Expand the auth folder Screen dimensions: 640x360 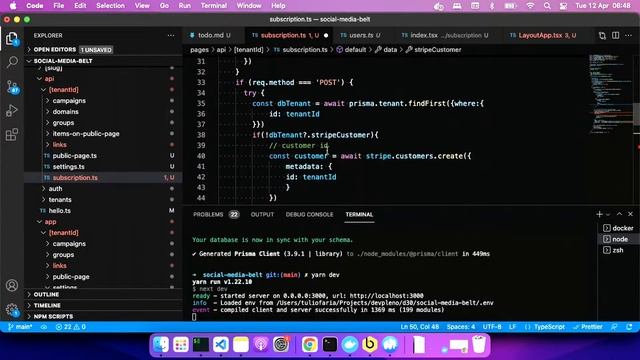(55, 189)
